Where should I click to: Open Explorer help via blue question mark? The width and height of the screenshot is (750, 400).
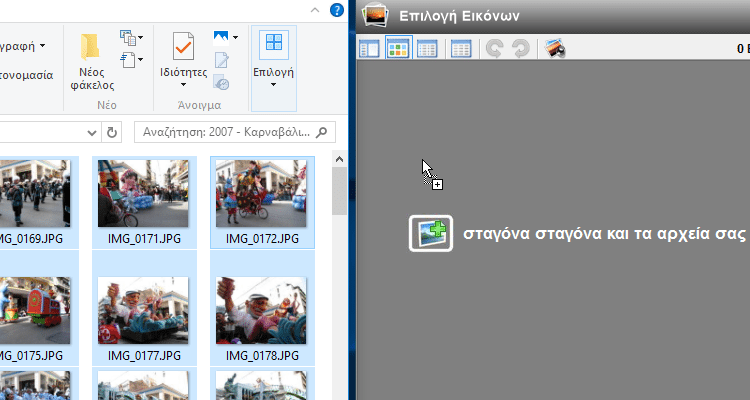tap(337, 10)
